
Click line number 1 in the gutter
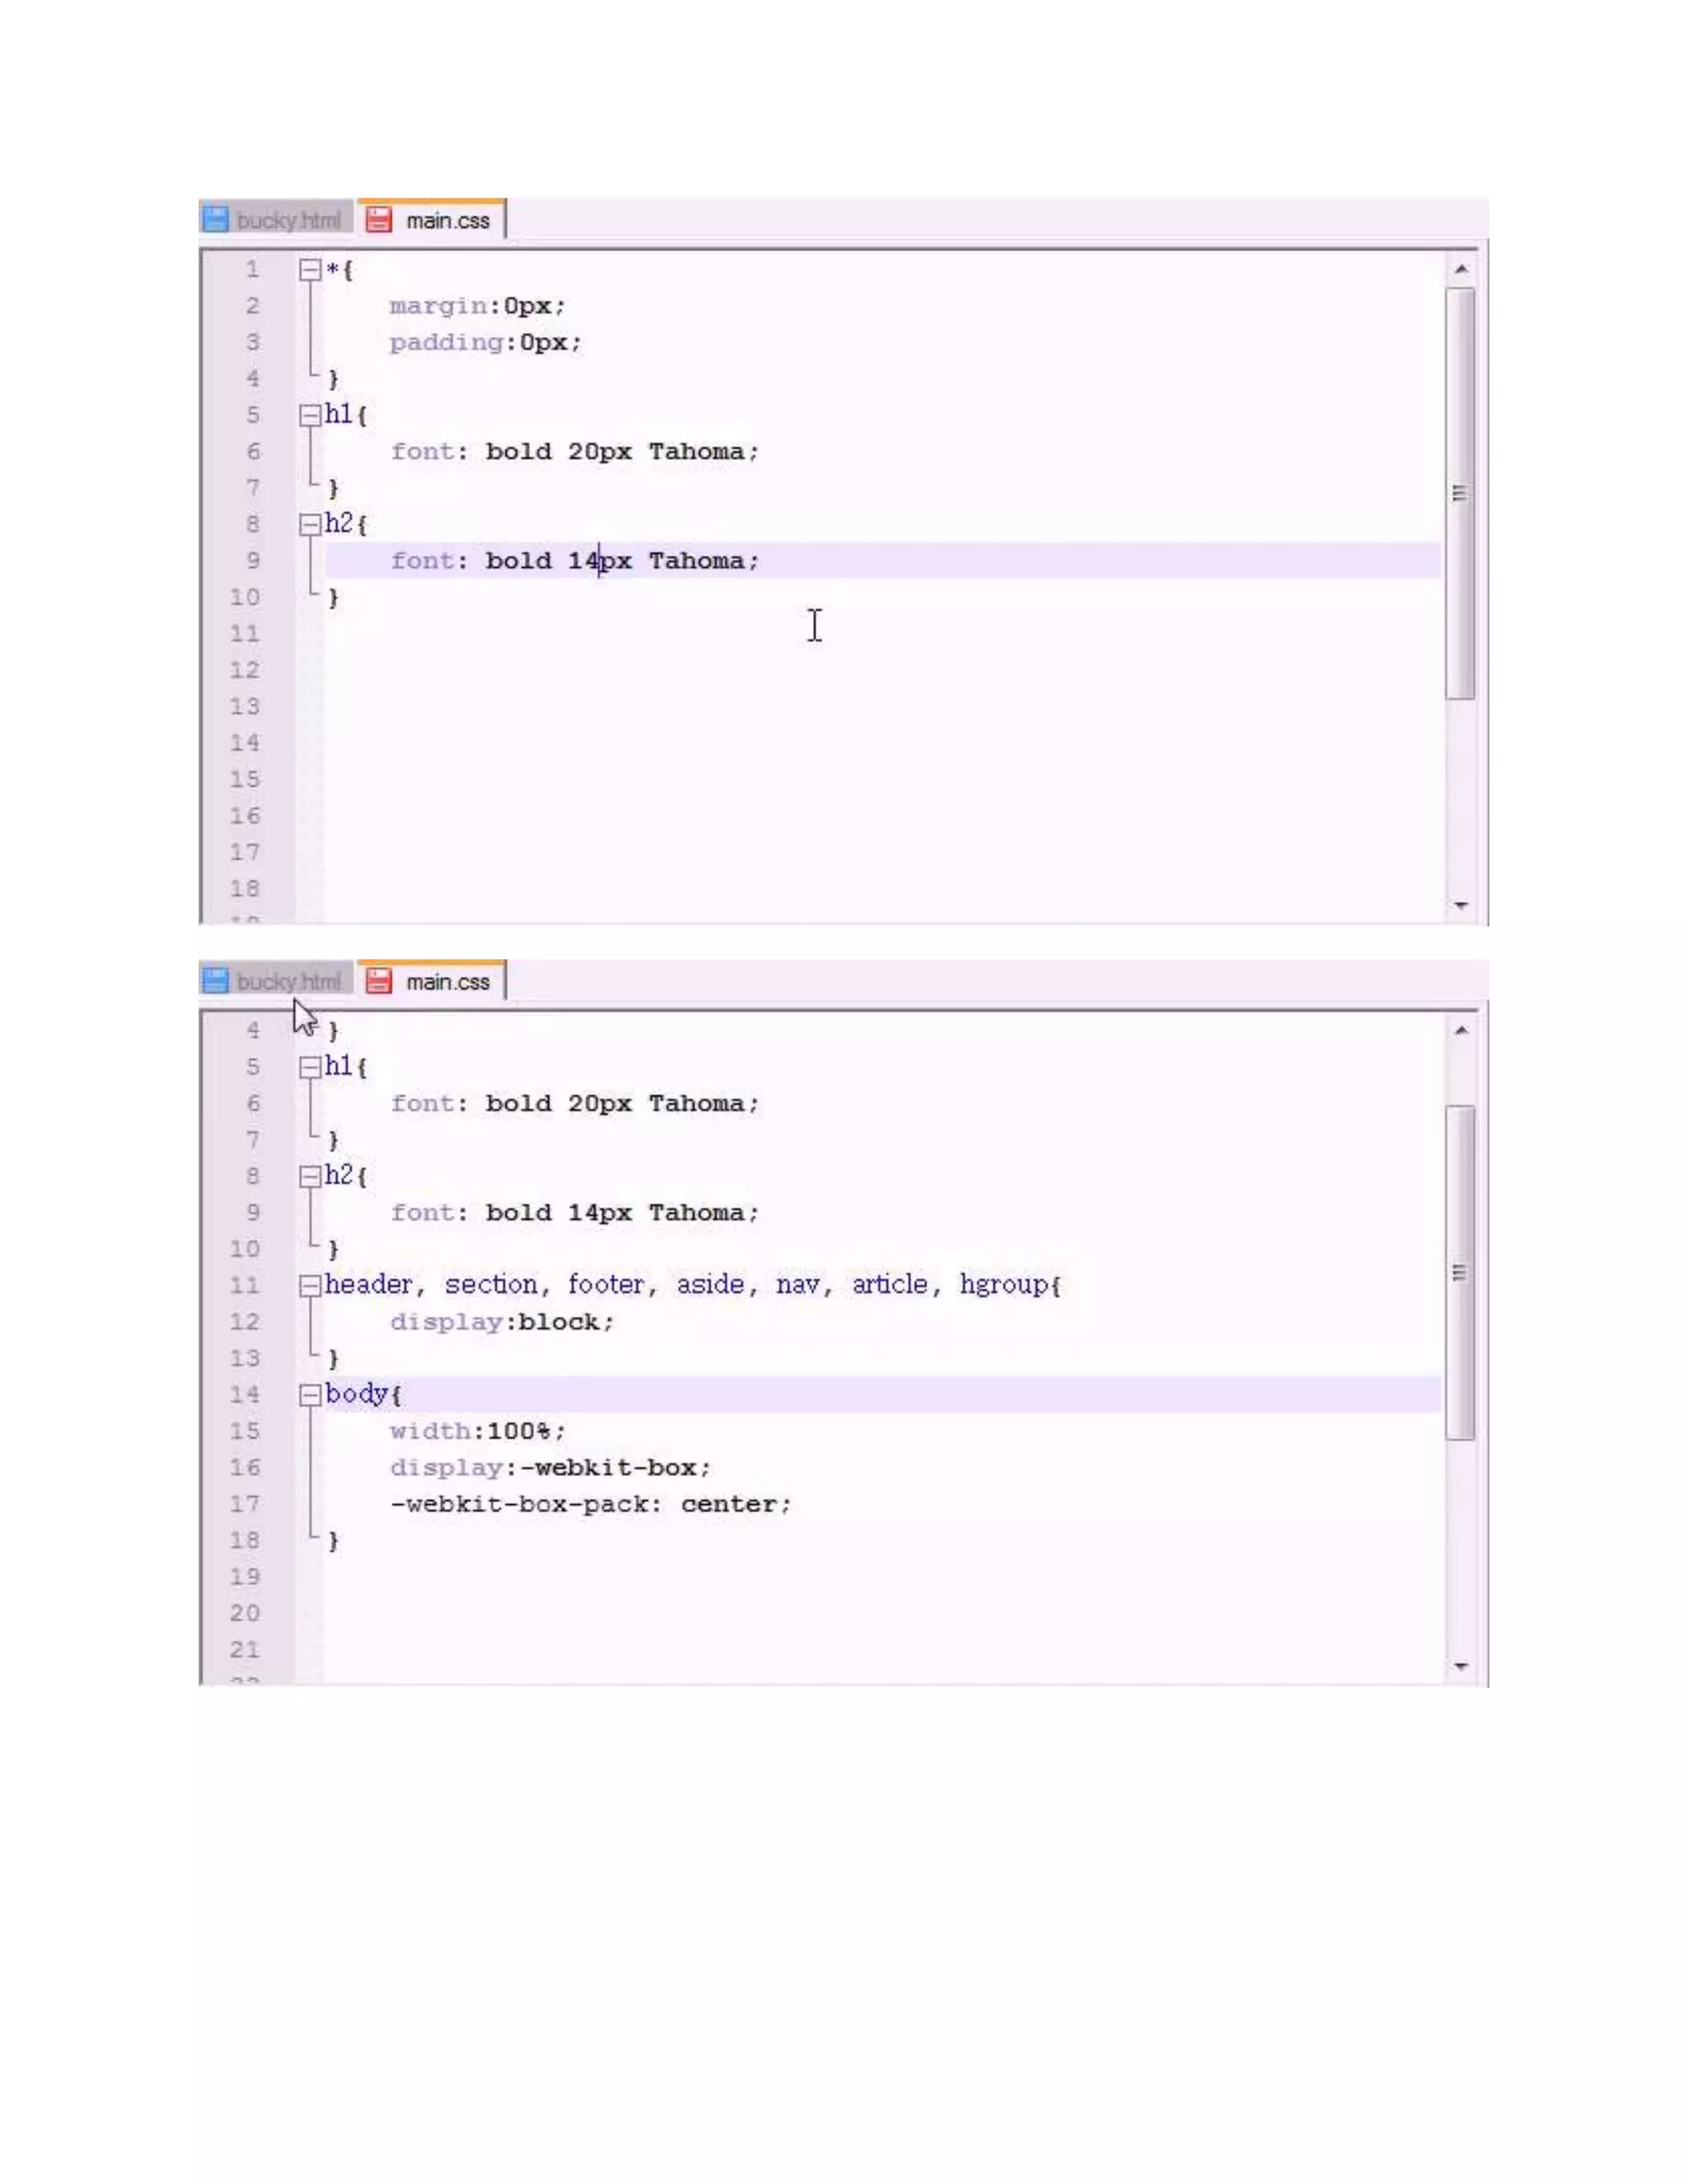(x=253, y=270)
